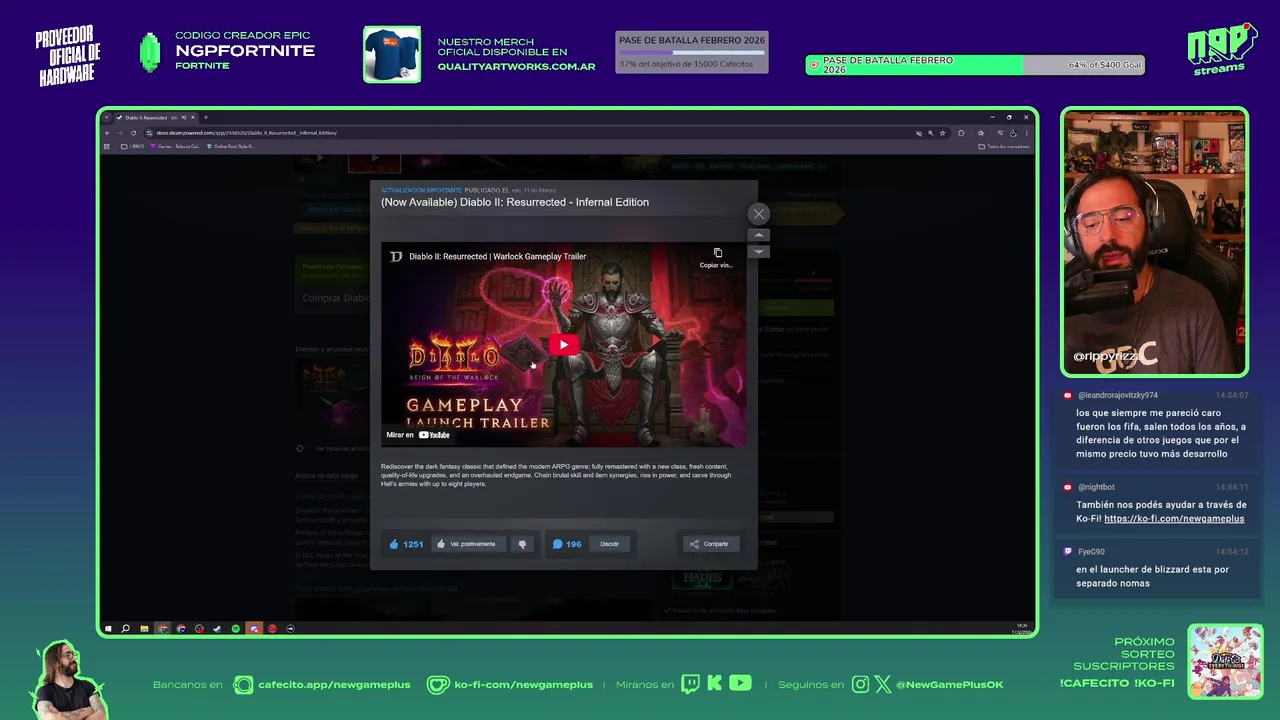Open Windows taskbar search
The width and height of the screenshot is (1280, 720).
[x=126, y=629]
